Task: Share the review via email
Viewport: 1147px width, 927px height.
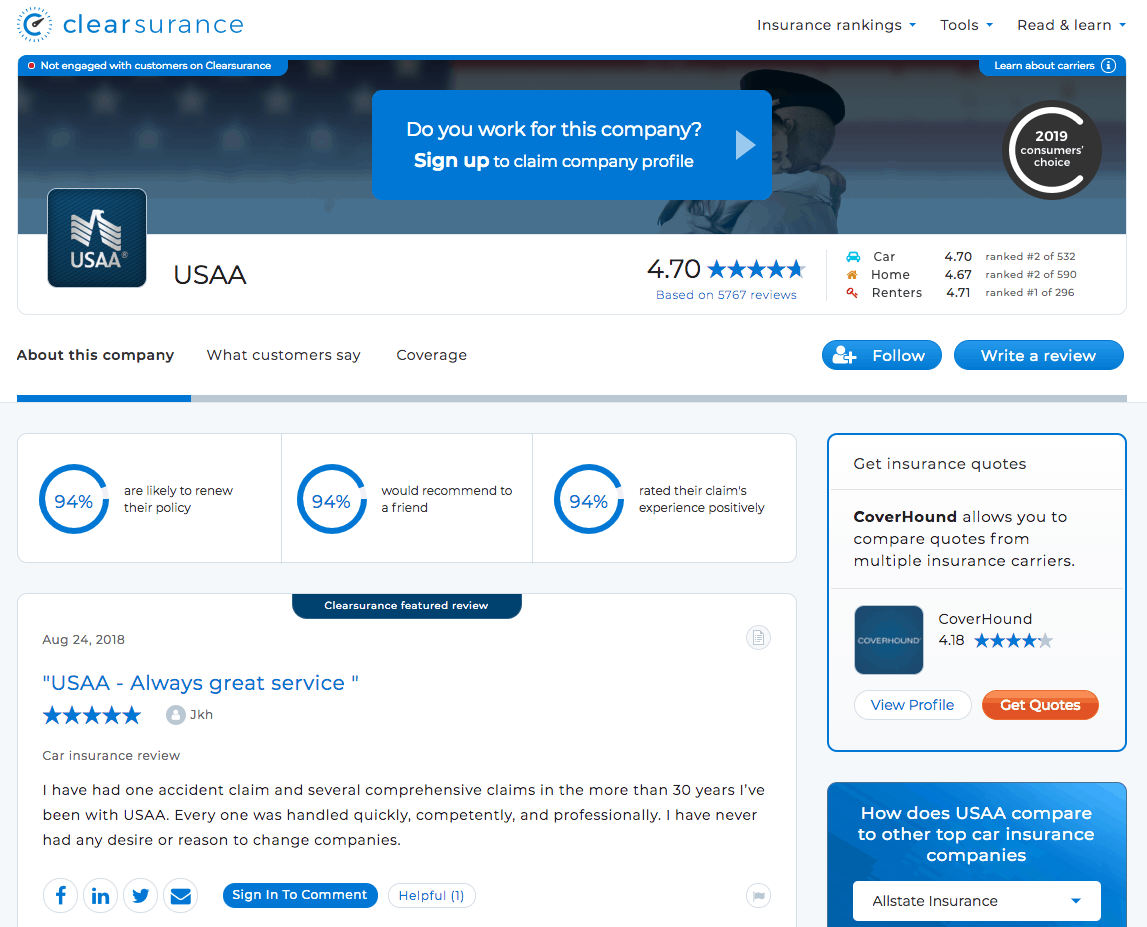Action: point(180,895)
